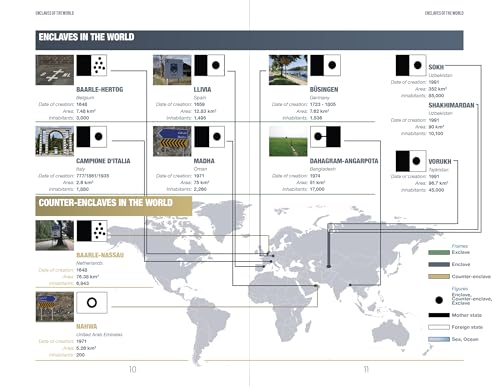The width and height of the screenshot is (500, 386).
Task: Click the 'BÜSINGEN' title
Action: [324, 89]
